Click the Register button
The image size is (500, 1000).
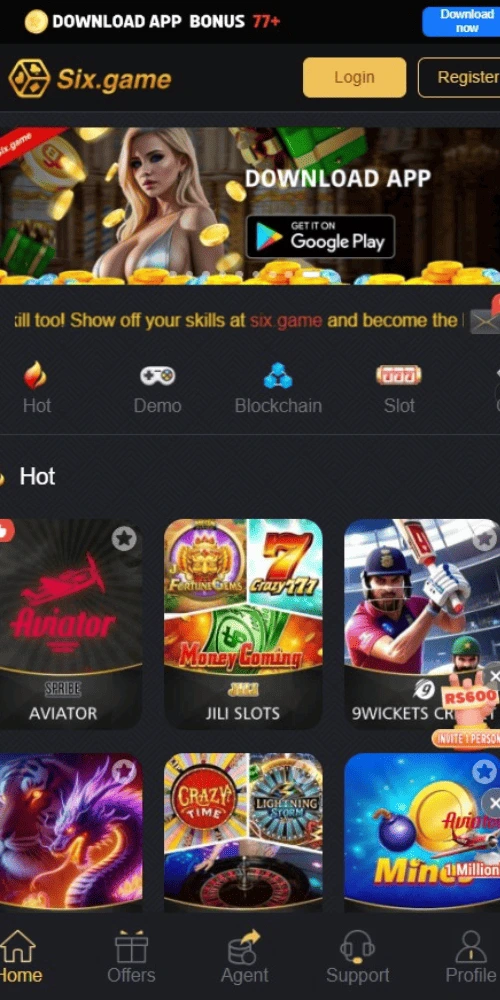coord(459,77)
